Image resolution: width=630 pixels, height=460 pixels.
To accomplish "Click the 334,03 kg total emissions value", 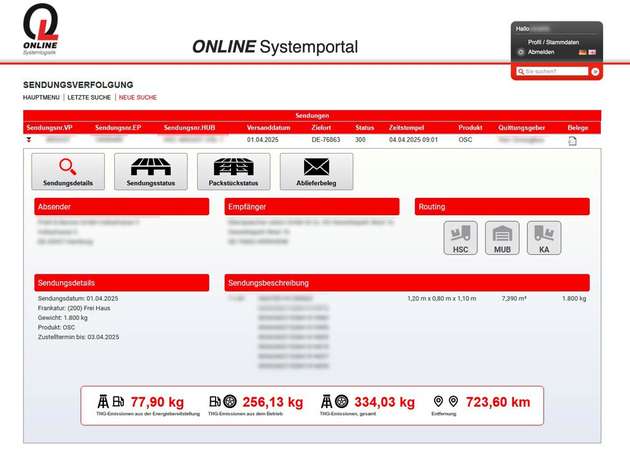I will (385, 402).
